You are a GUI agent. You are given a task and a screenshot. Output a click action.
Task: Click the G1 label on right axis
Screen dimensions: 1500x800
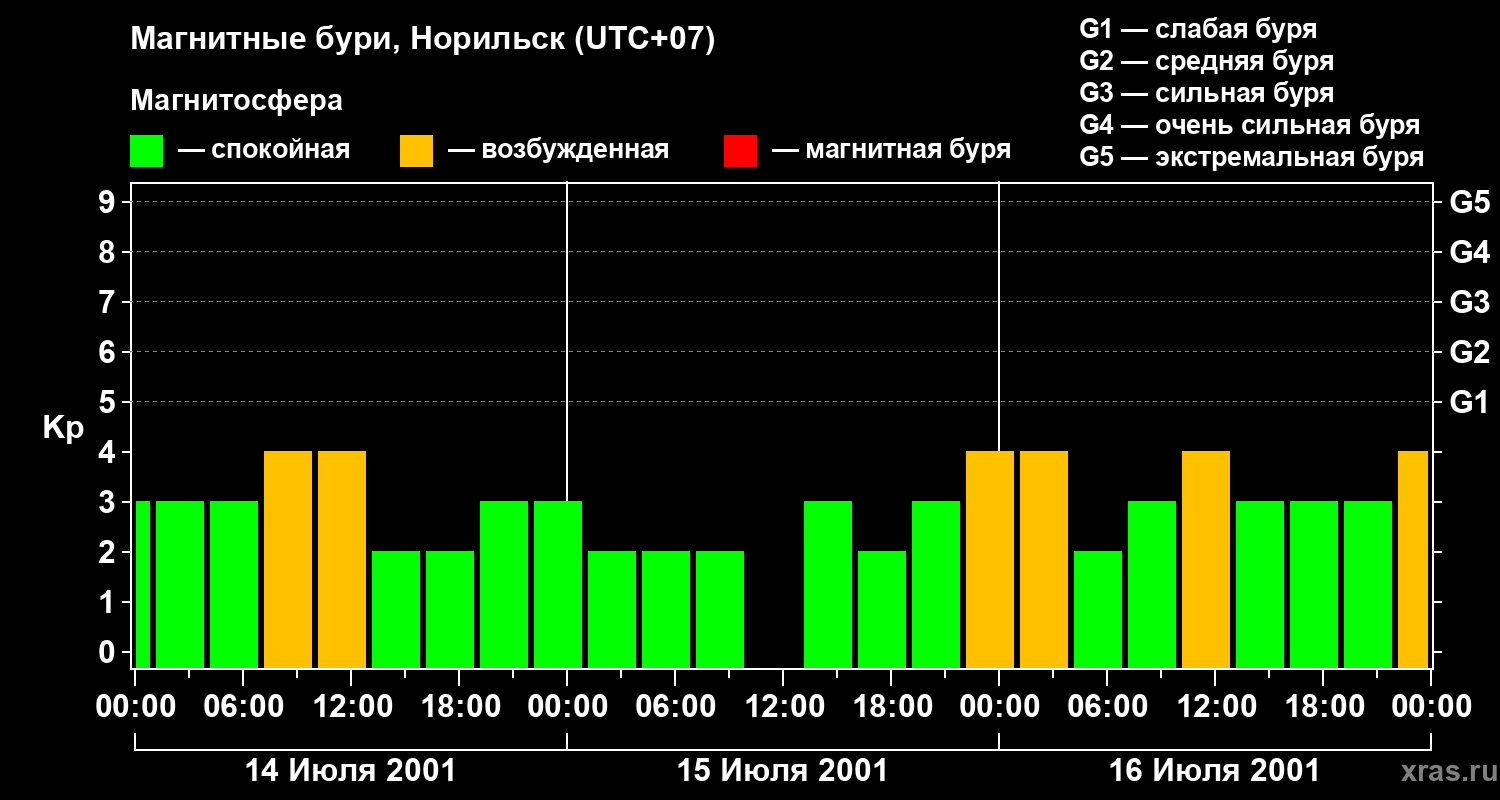(x=1469, y=403)
